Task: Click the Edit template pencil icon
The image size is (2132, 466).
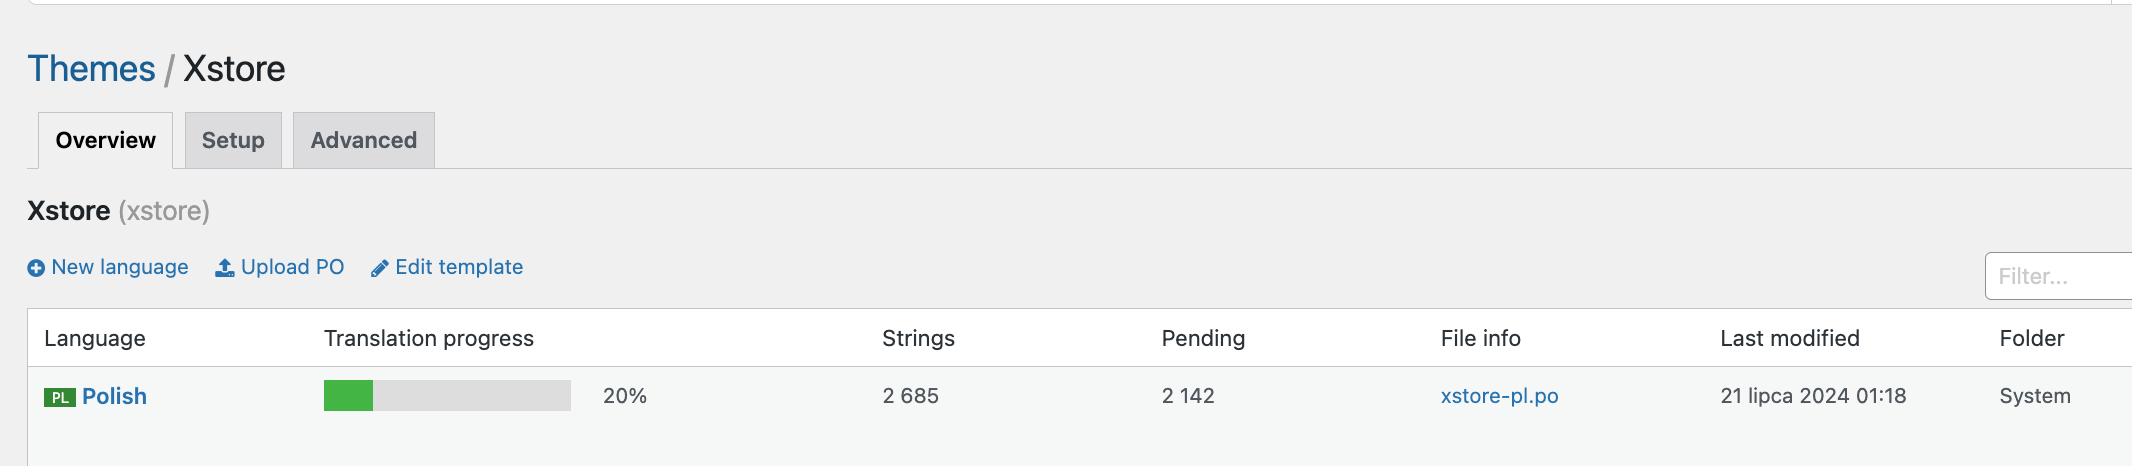Action: coord(380,268)
